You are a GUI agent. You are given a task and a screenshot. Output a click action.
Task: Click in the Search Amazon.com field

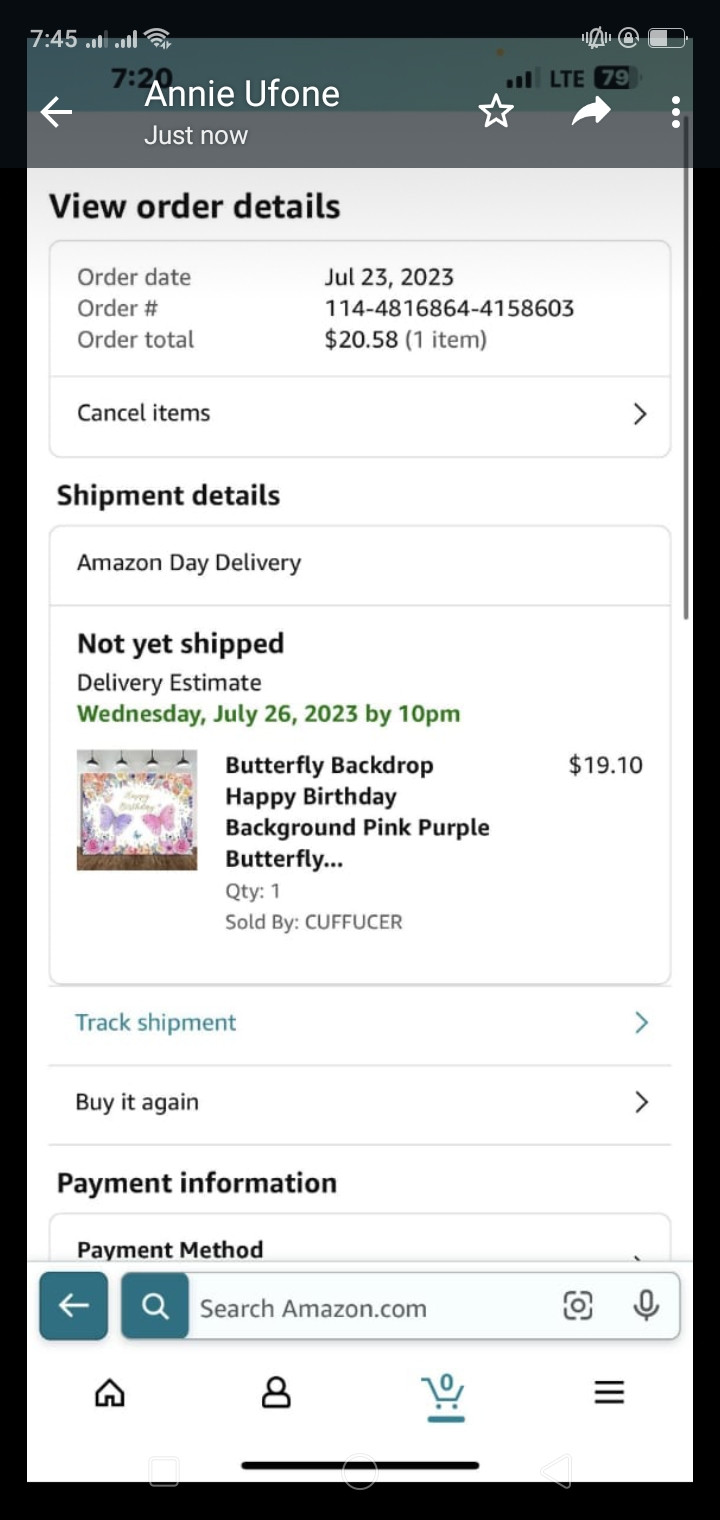370,1308
